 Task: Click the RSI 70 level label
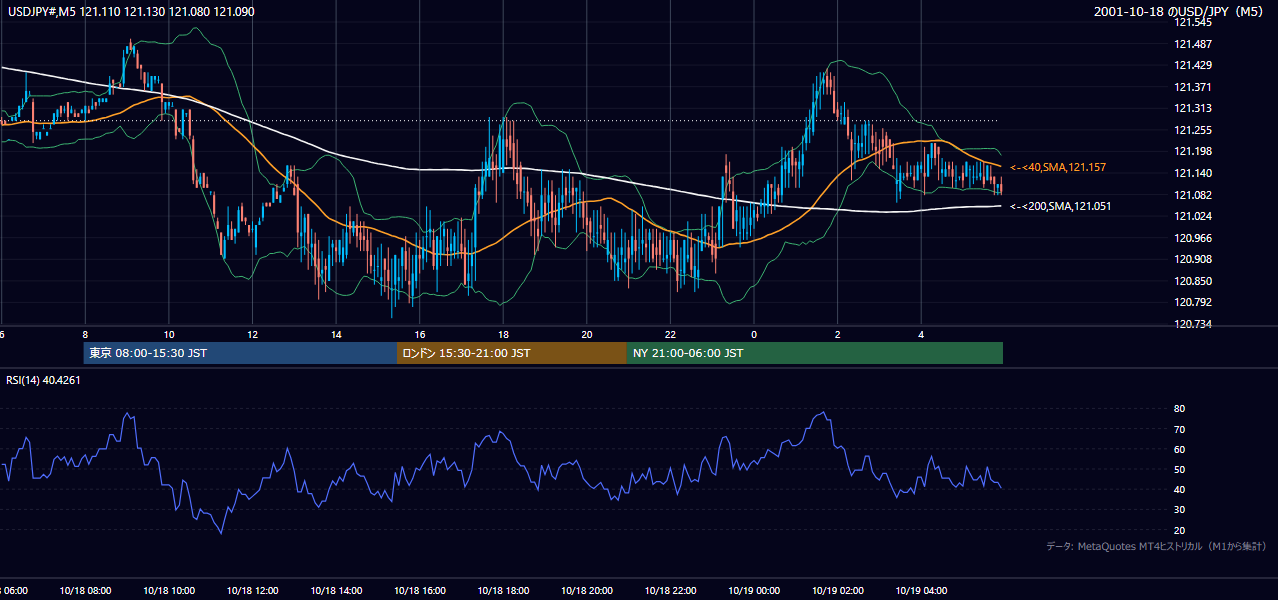(x=1180, y=429)
